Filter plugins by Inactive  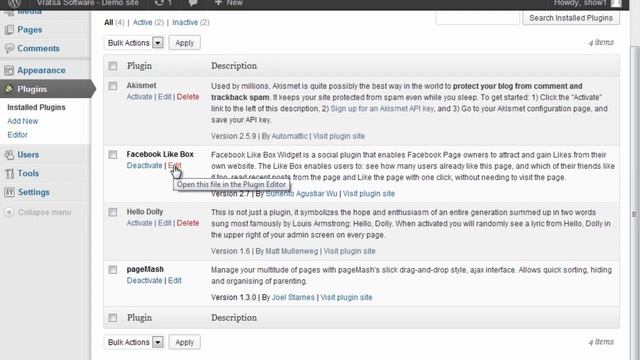tap(185, 22)
